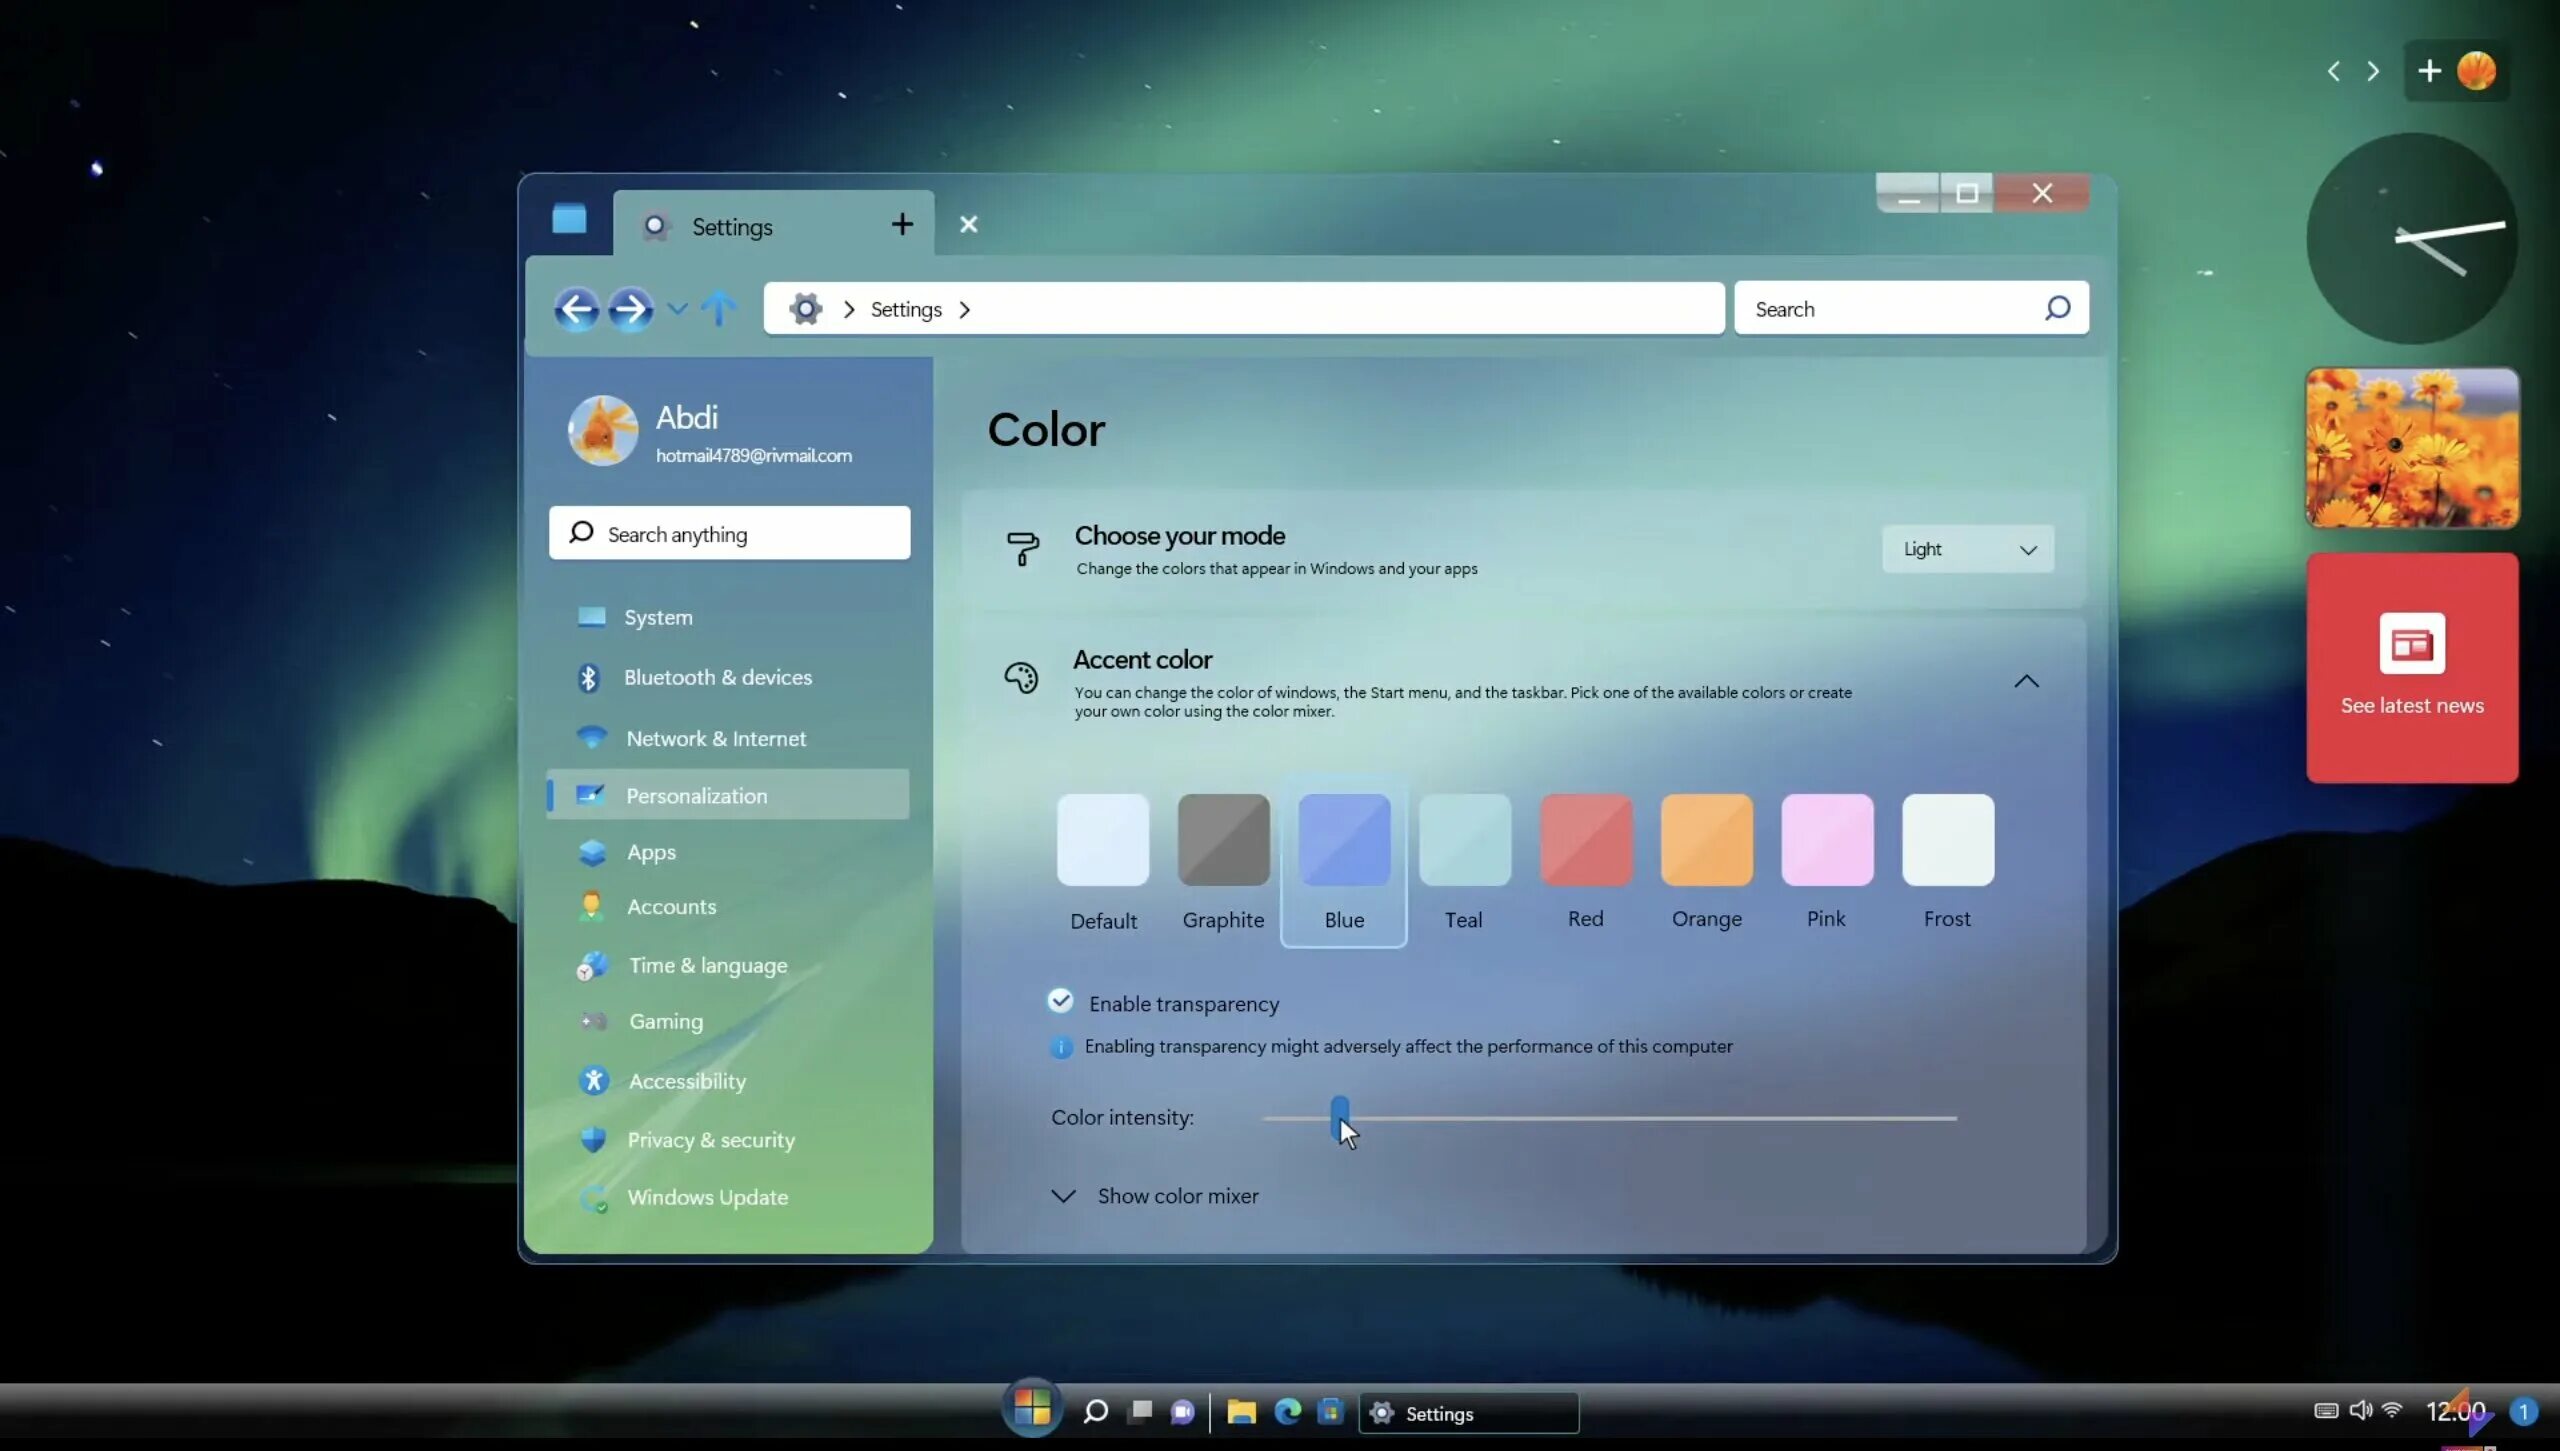This screenshot has width=2560, height=1451.
Task: Uncheck Enable transparency checkbox
Action: click(1060, 1001)
